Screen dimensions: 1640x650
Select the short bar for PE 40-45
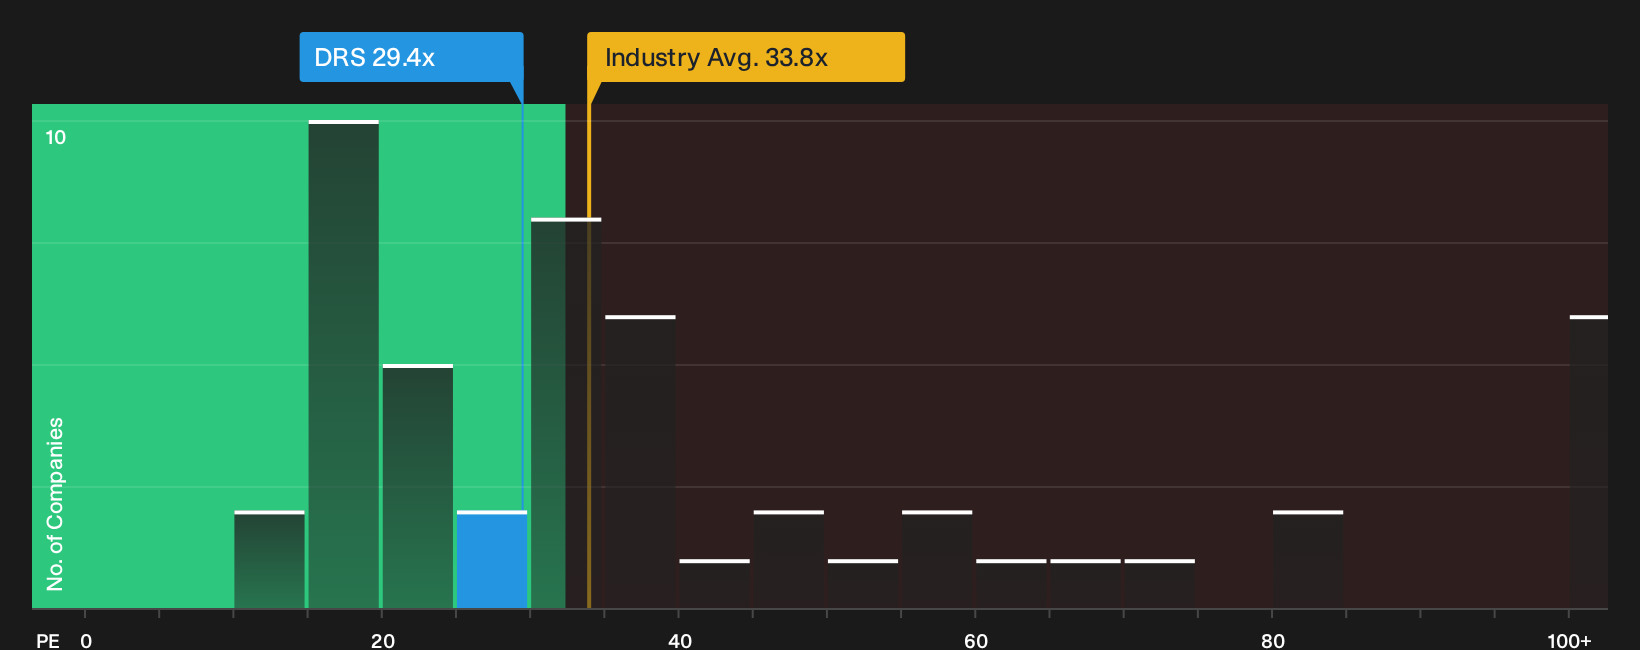(x=714, y=584)
